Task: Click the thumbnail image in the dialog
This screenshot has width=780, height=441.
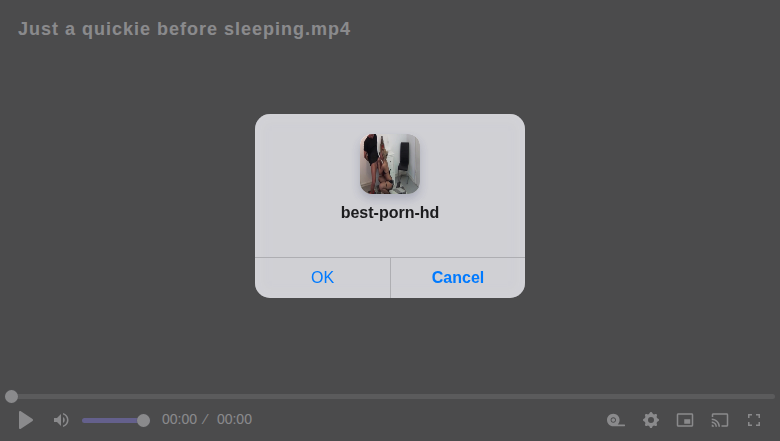Action: (x=390, y=164)
